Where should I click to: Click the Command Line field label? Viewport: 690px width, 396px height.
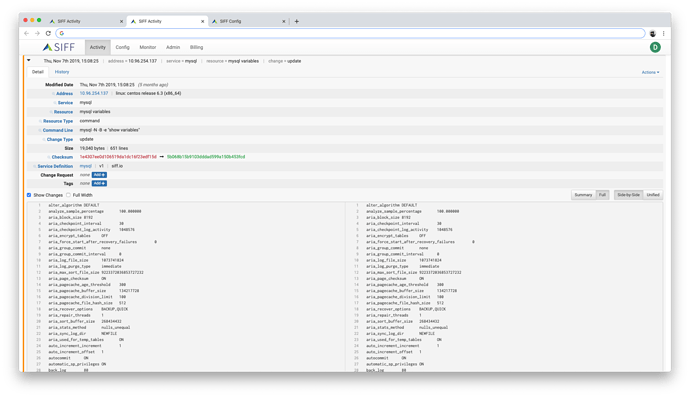click(x=58, y=130)
